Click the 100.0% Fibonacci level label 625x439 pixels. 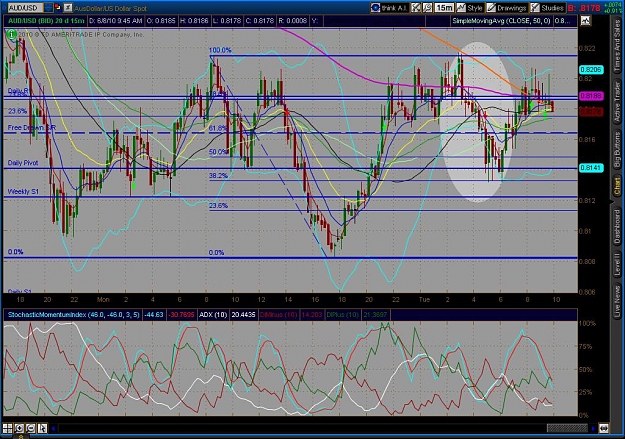[220, 50]
